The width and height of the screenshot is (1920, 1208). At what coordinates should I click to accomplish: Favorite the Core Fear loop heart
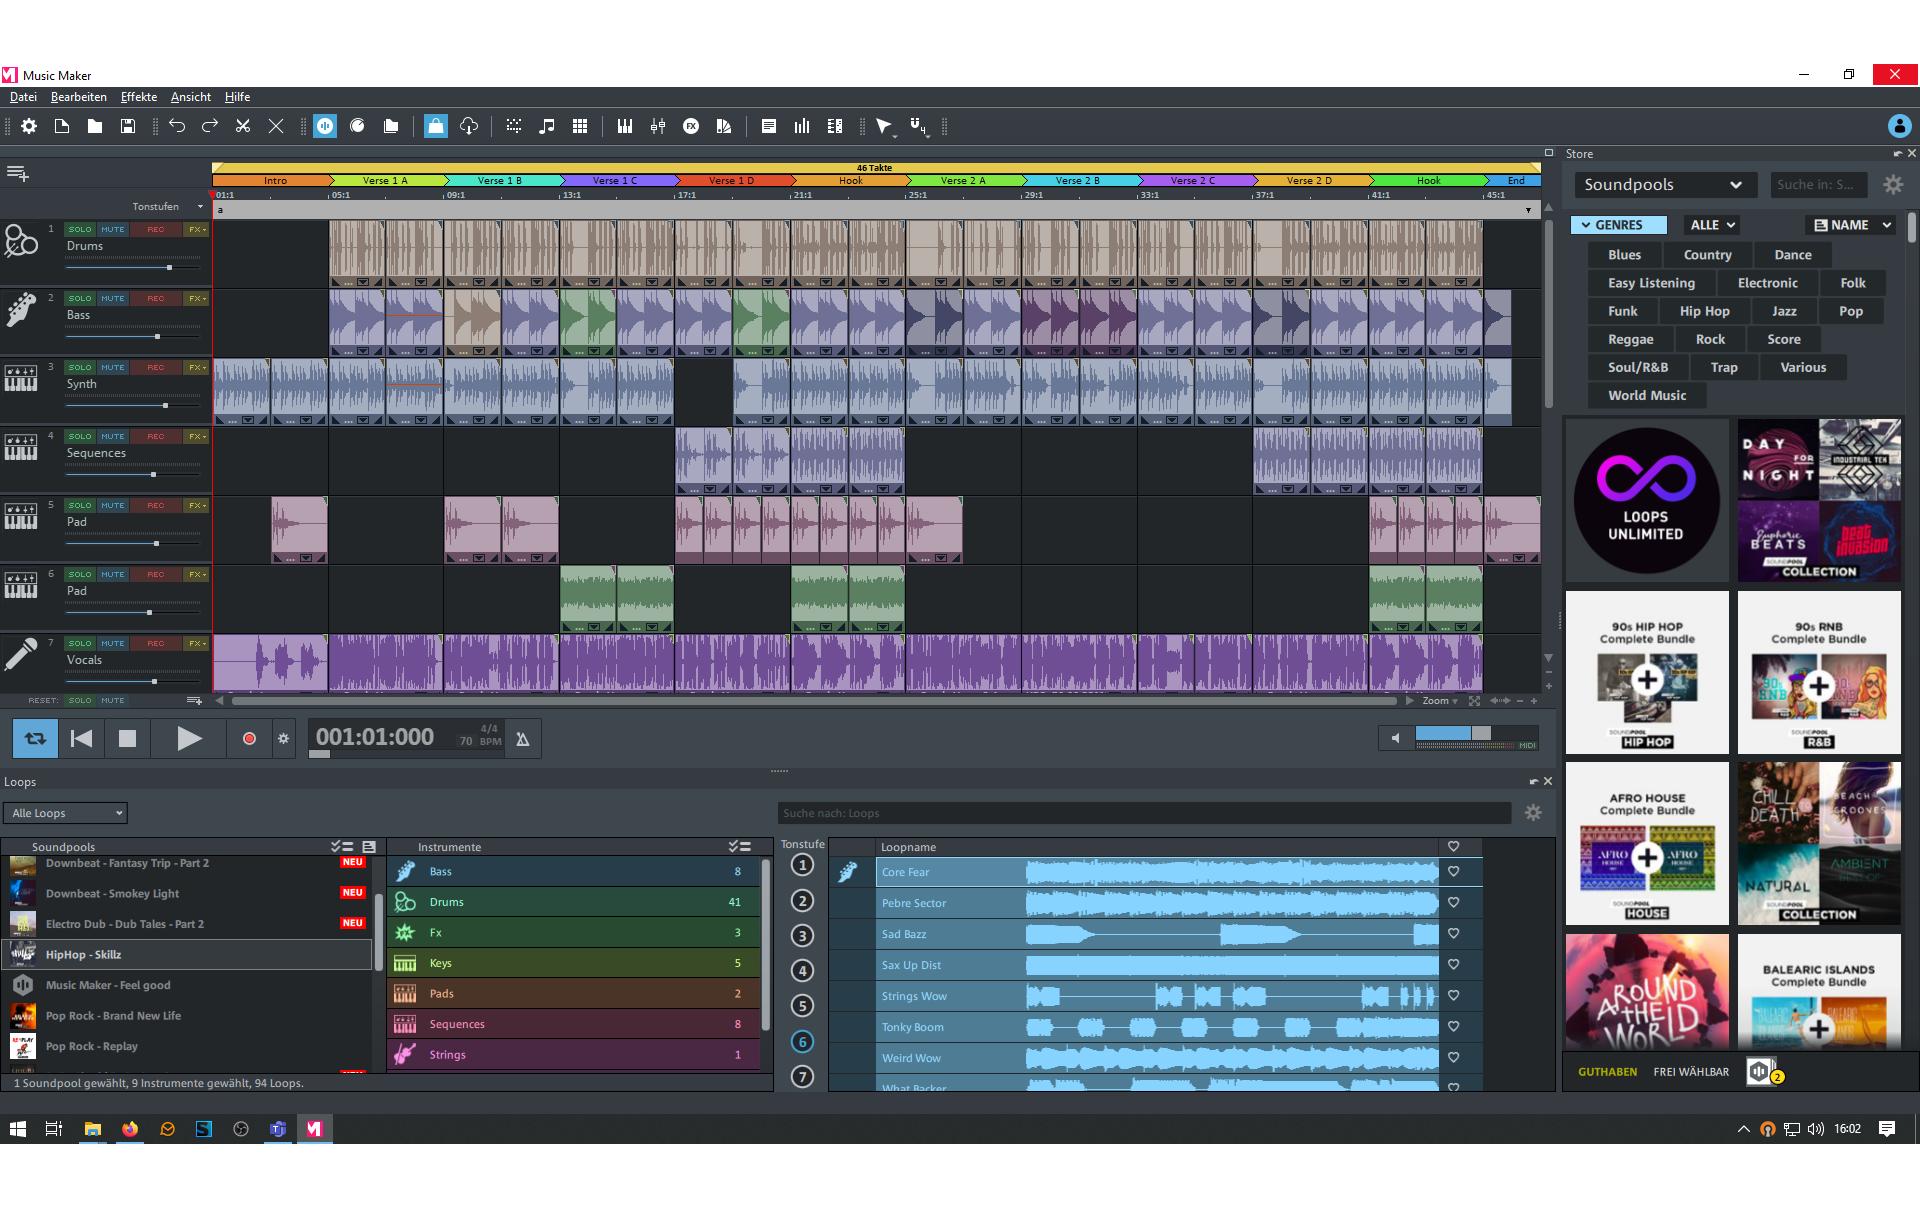pyautogui.click(x=1454, y=872)
